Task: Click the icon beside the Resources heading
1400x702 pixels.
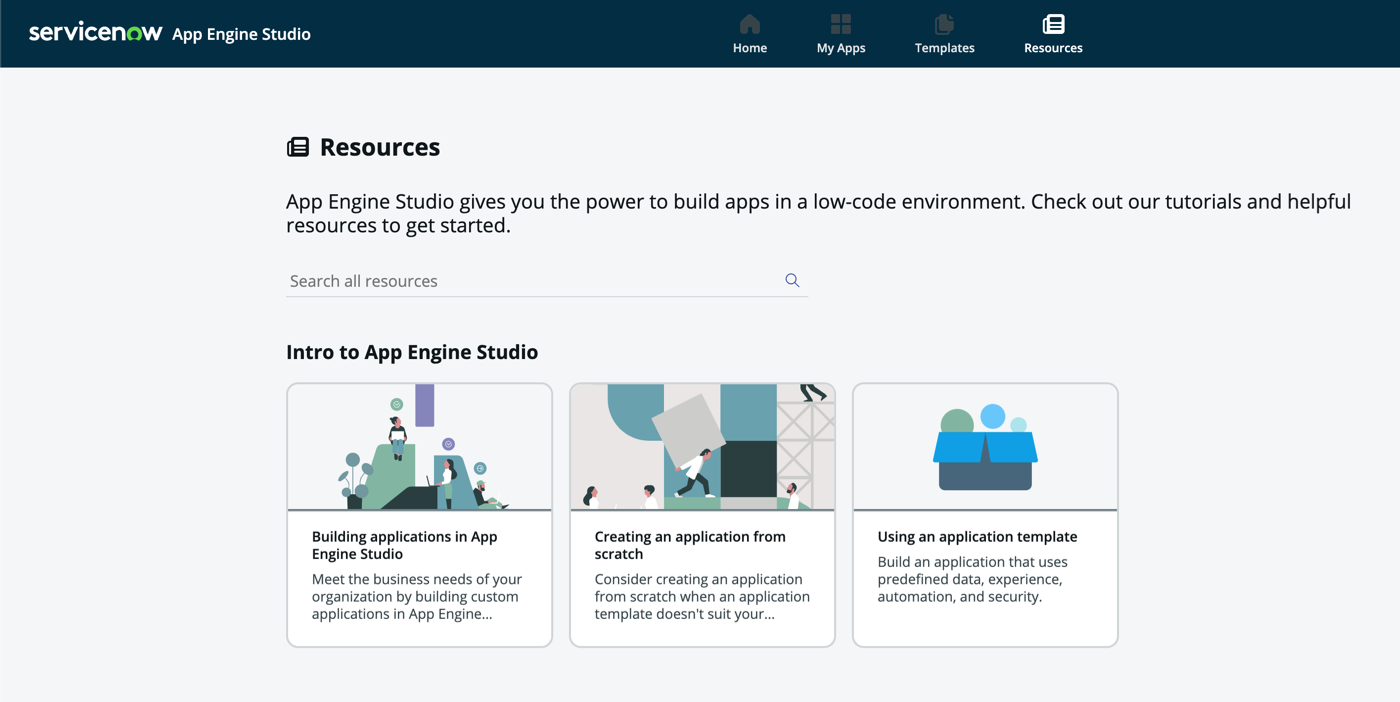Action: (298, 148)
